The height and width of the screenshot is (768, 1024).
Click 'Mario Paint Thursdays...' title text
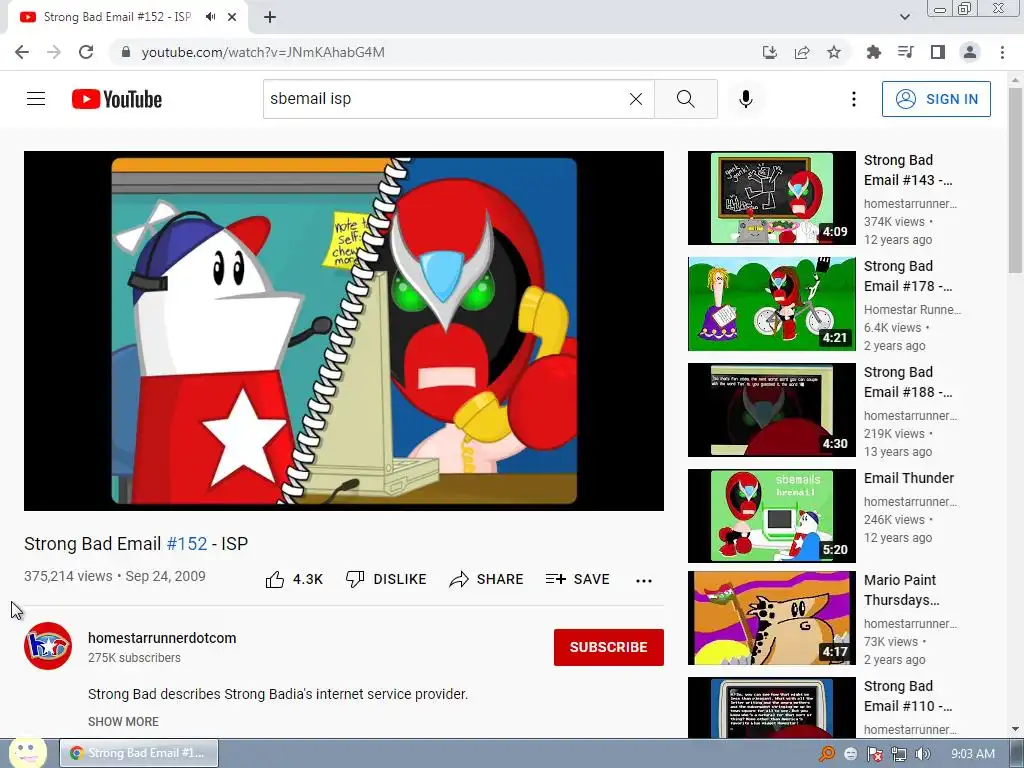[x=902, y=590]
